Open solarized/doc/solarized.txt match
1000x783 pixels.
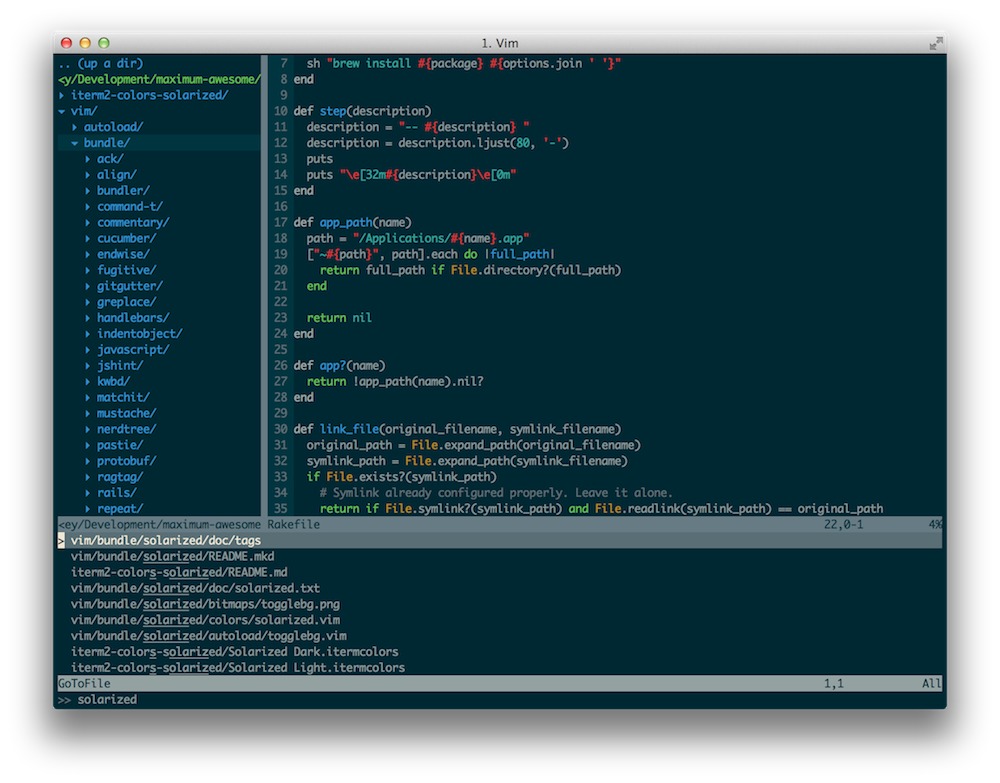click(195, 589)
